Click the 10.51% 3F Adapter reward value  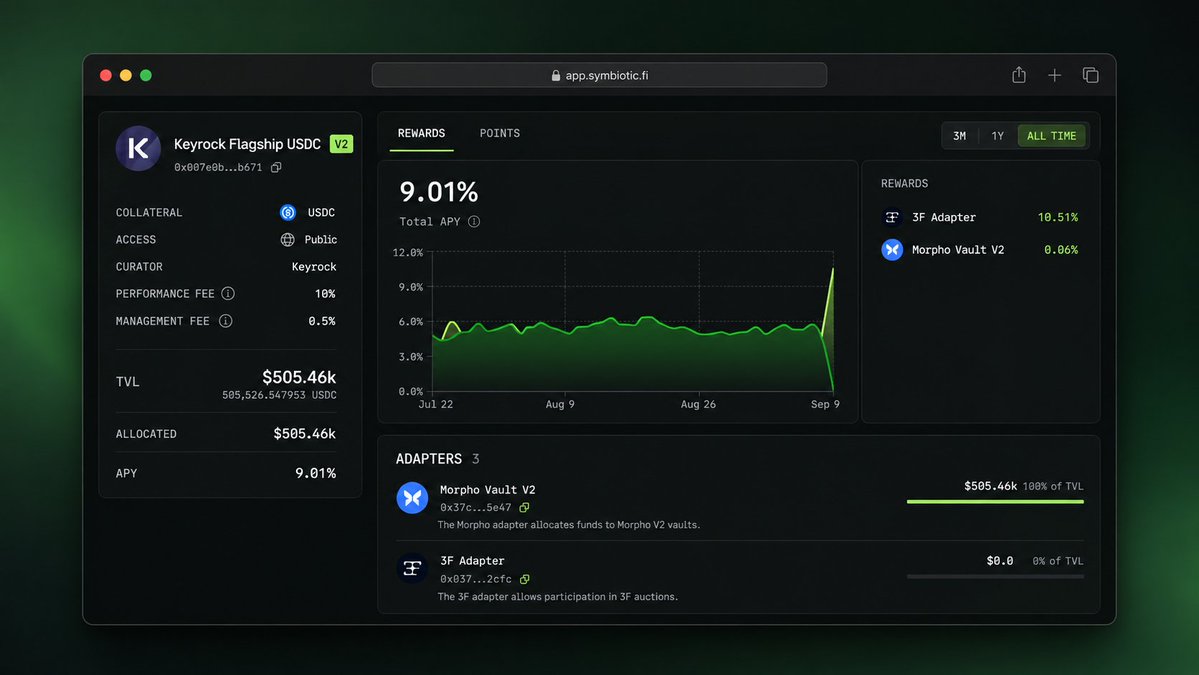pyautogui.click(x=1058, y=218)
